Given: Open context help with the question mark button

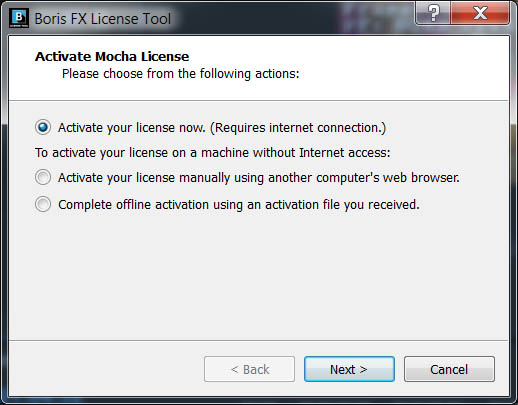Looking at the screenshot, I should pyautogui.click(x=433, y=13).
